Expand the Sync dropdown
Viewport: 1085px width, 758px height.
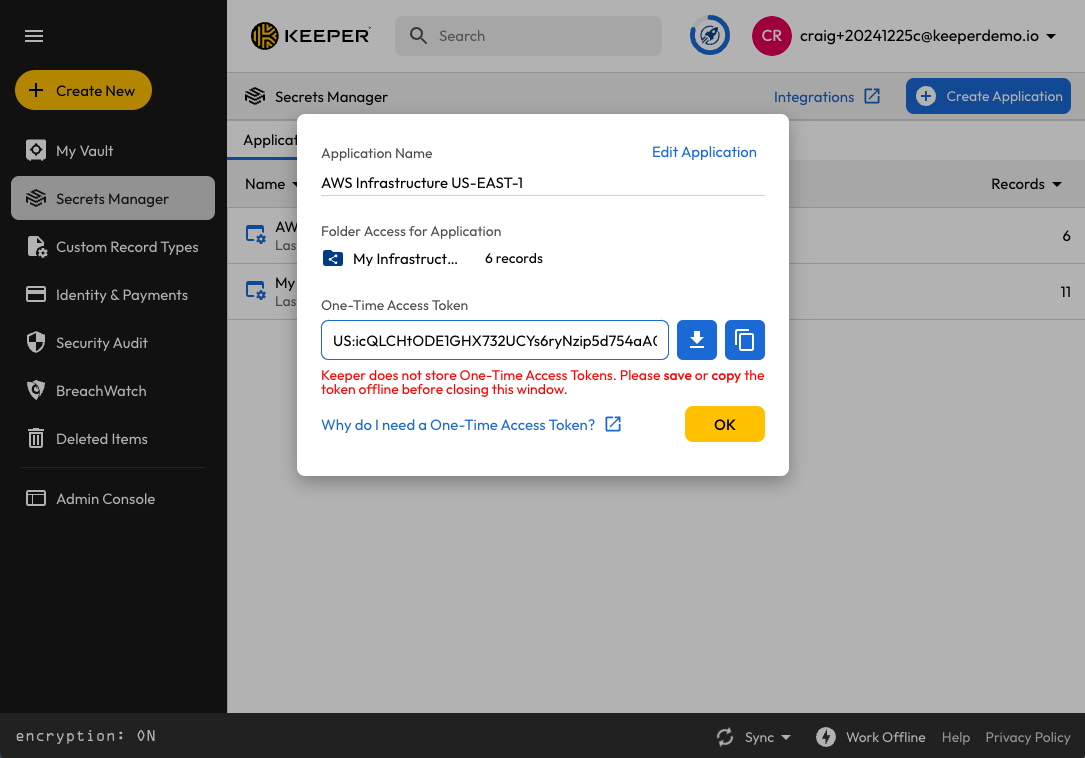786,738
